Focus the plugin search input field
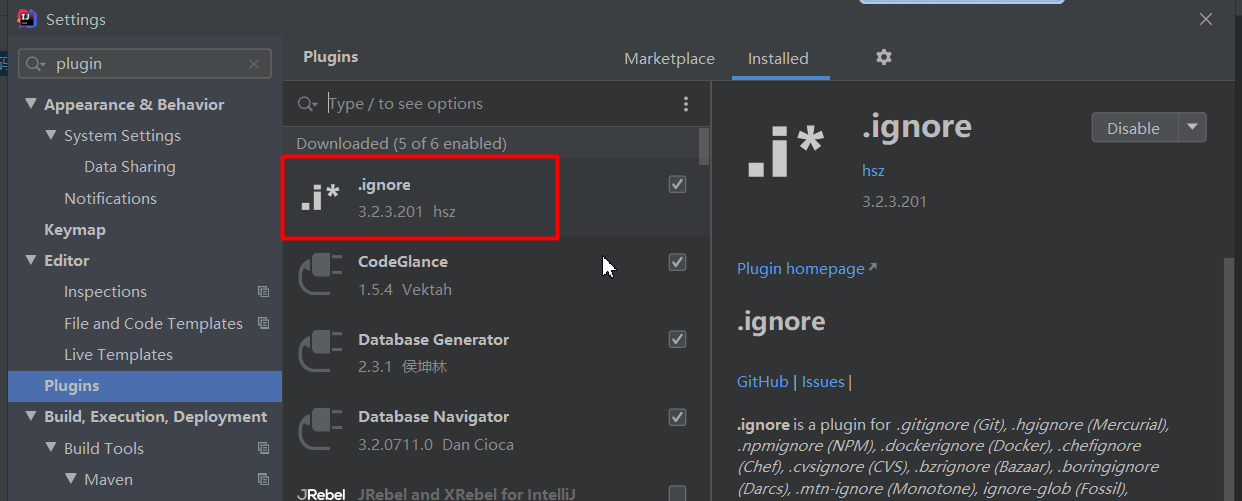 [500, 104]
